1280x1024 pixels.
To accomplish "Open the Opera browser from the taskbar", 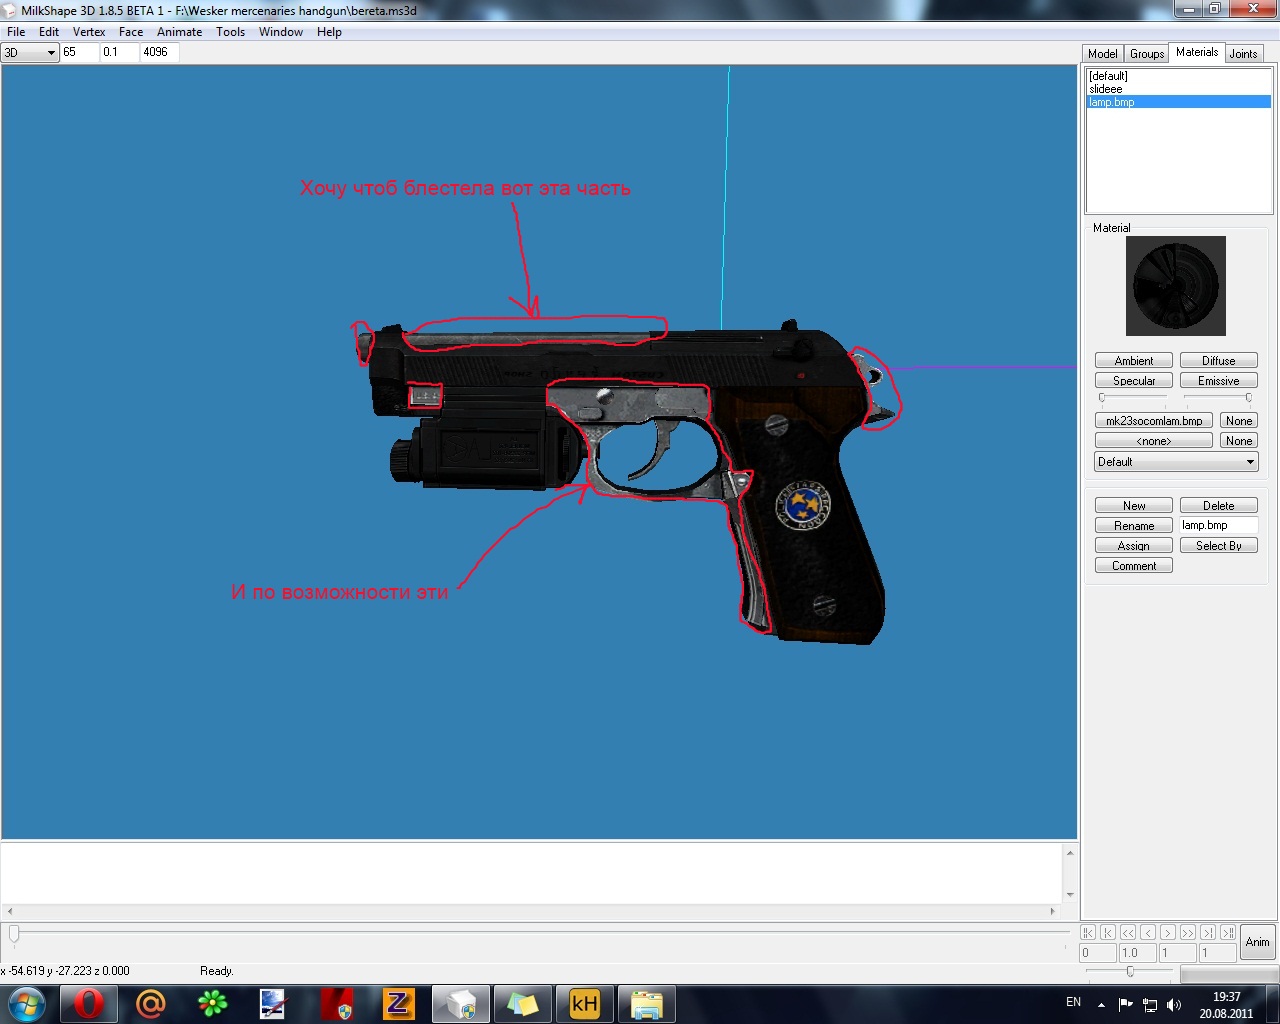I will 88,1003.
